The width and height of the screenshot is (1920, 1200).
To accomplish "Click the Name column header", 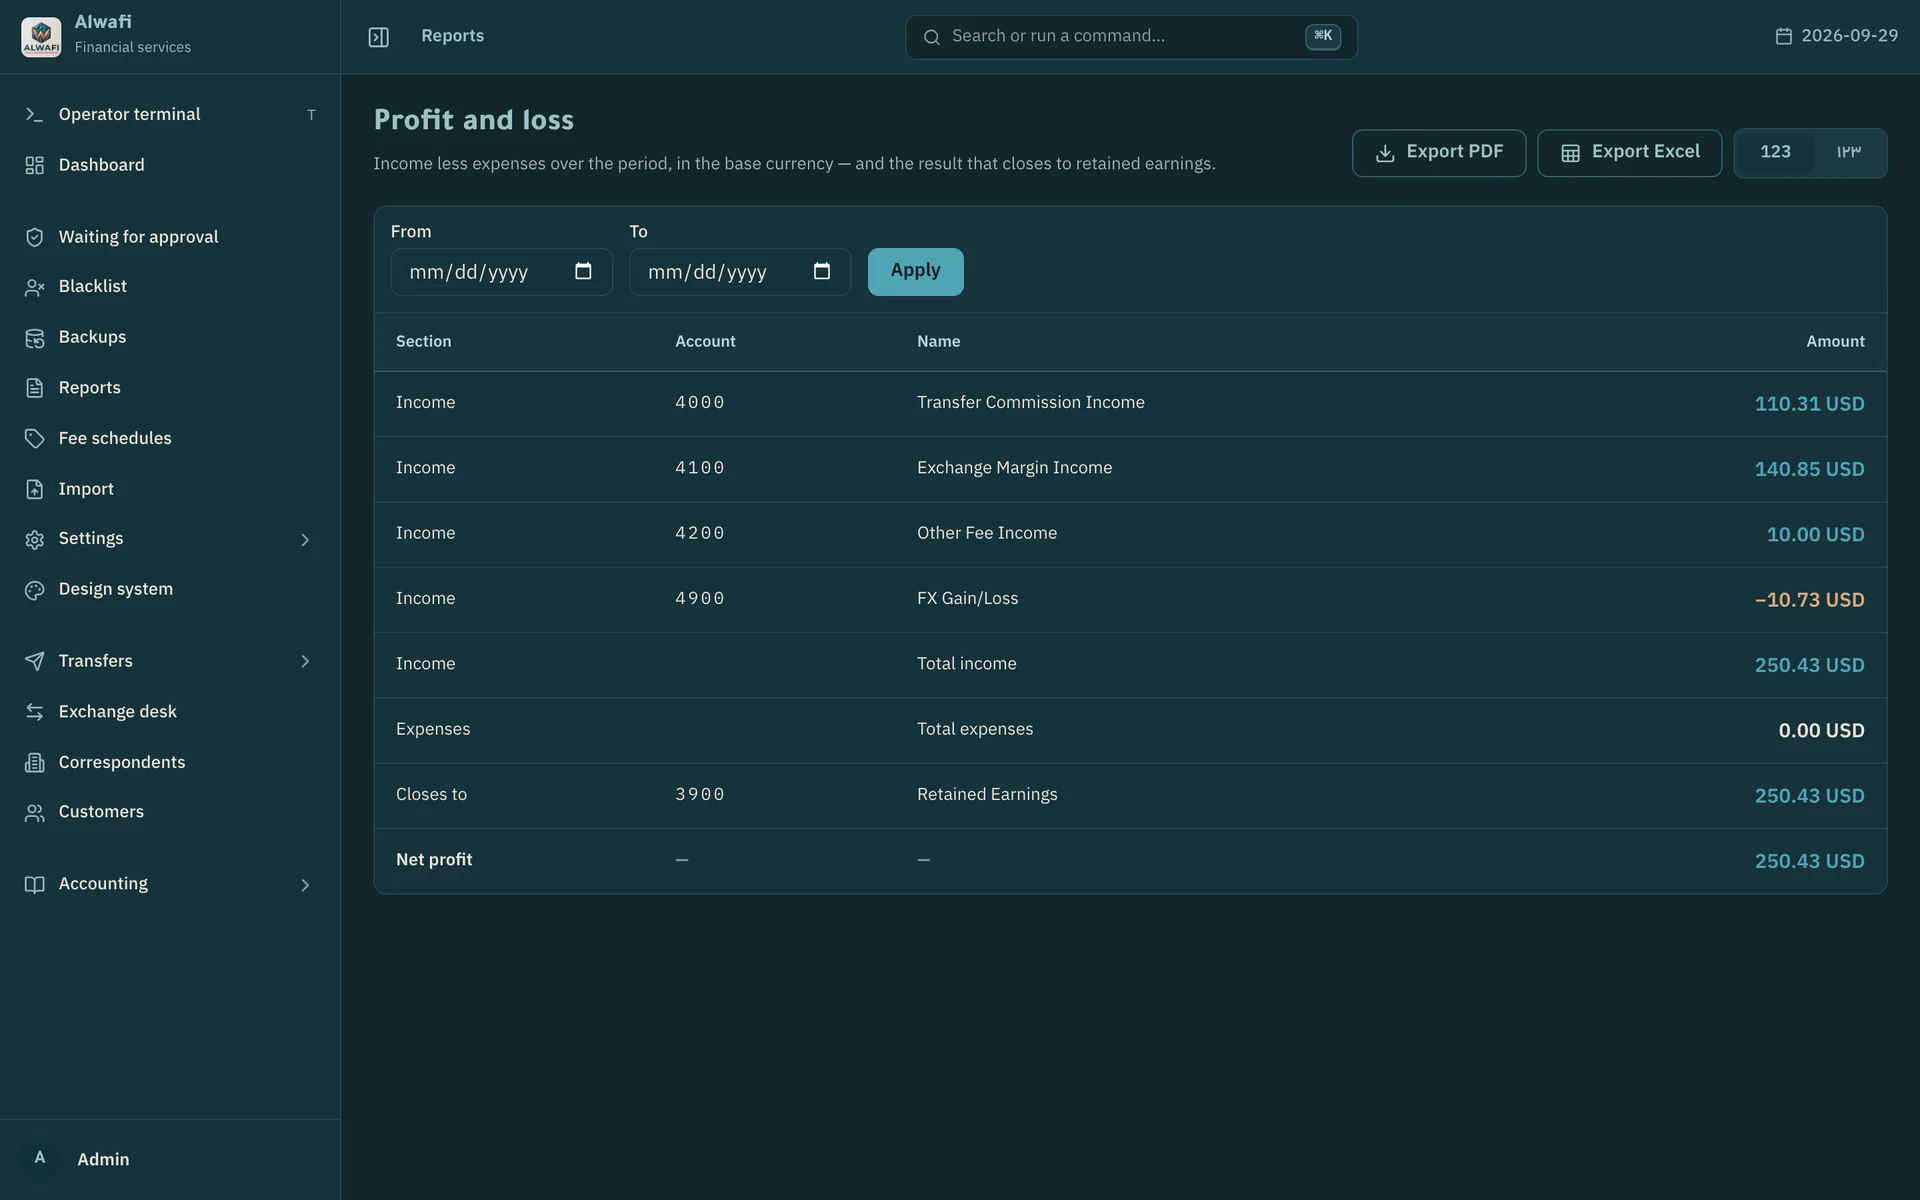I will 938,342.
